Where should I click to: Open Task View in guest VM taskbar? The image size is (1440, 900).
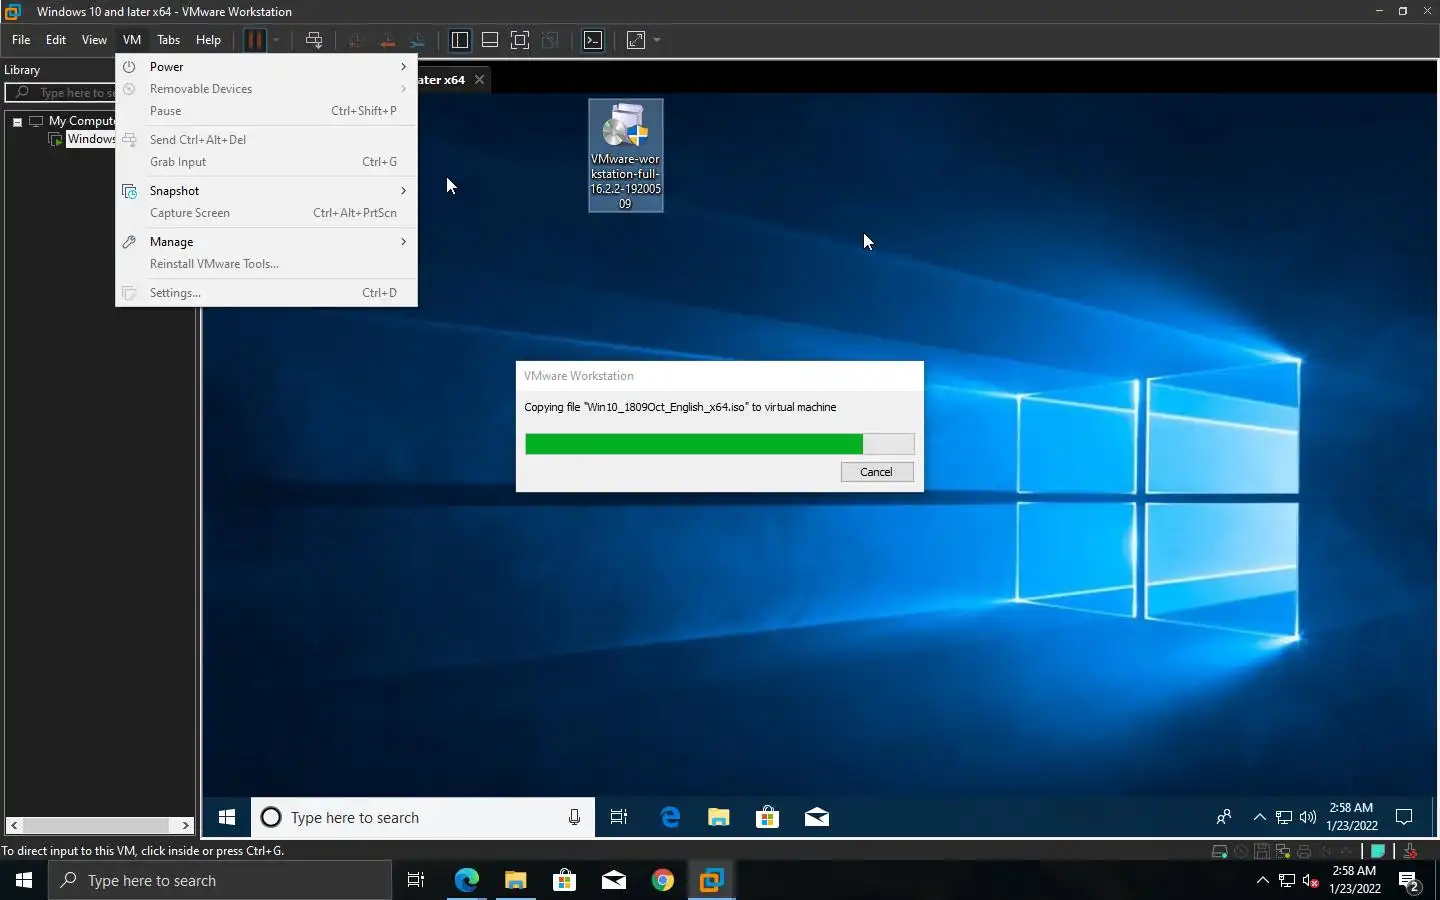pyautogui.click(x=619, y=818)
